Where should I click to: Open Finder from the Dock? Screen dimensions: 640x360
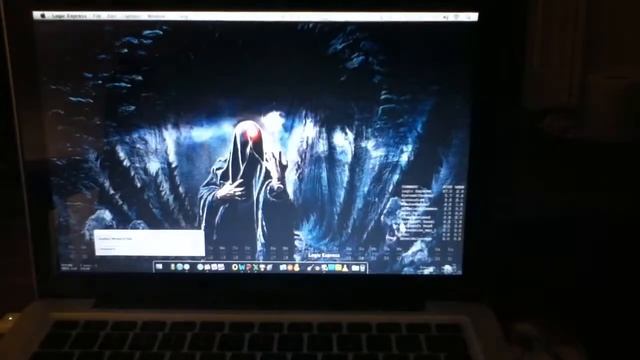(159, 267)
